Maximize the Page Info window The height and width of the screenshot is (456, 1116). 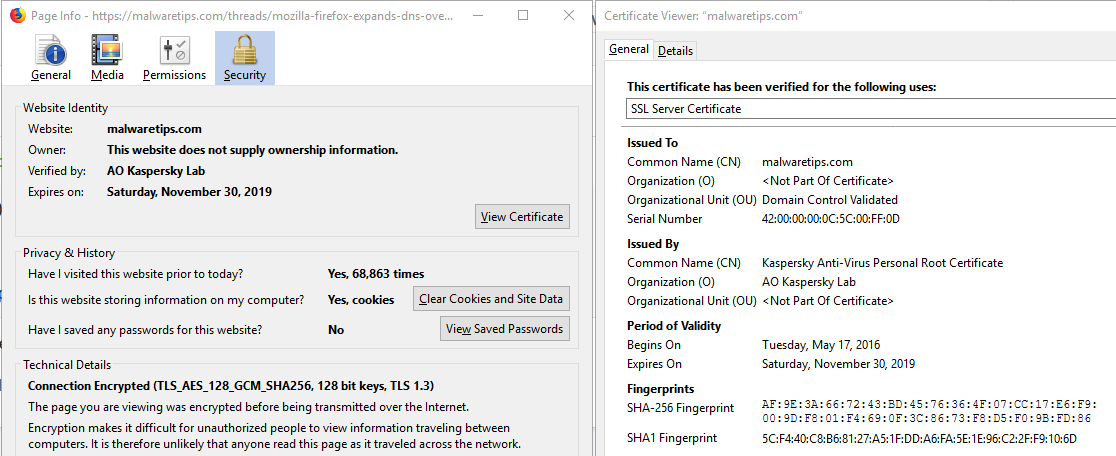tap(524, 16)
